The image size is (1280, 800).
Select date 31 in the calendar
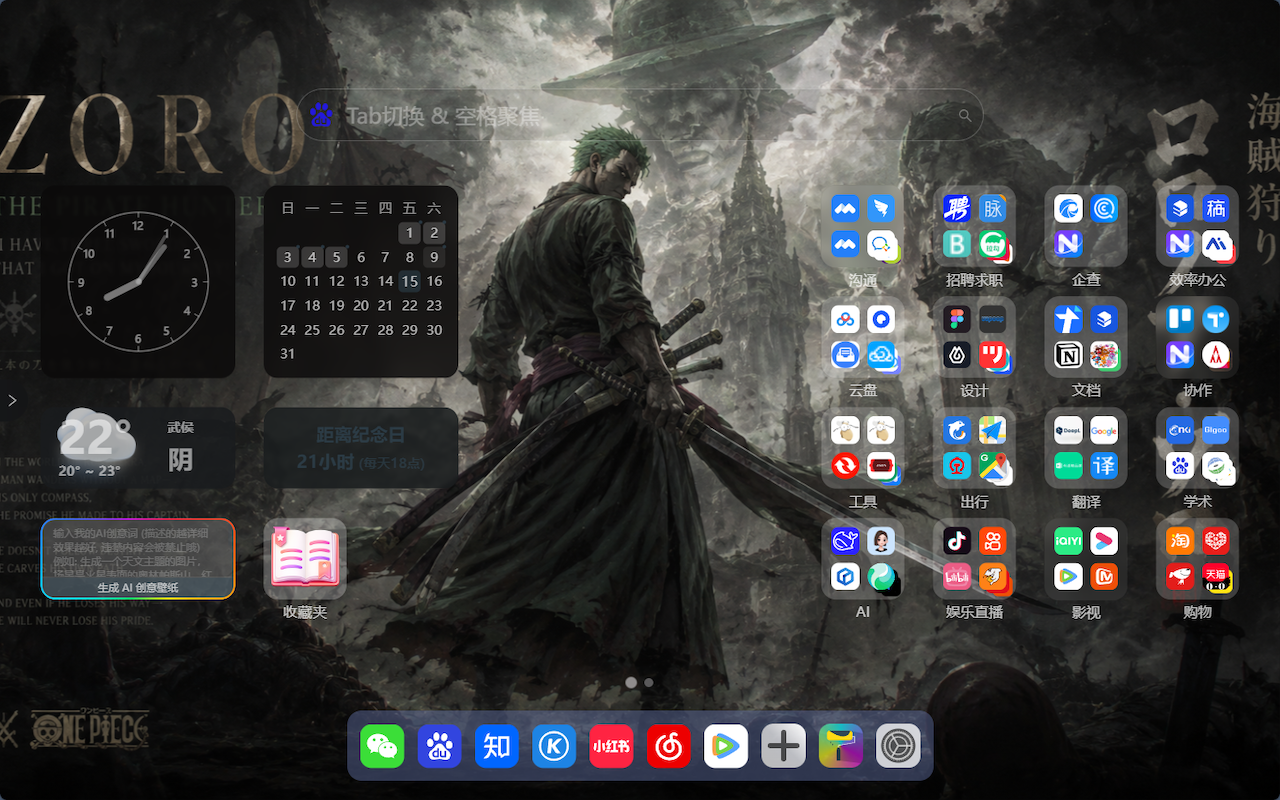coord(288,354)
